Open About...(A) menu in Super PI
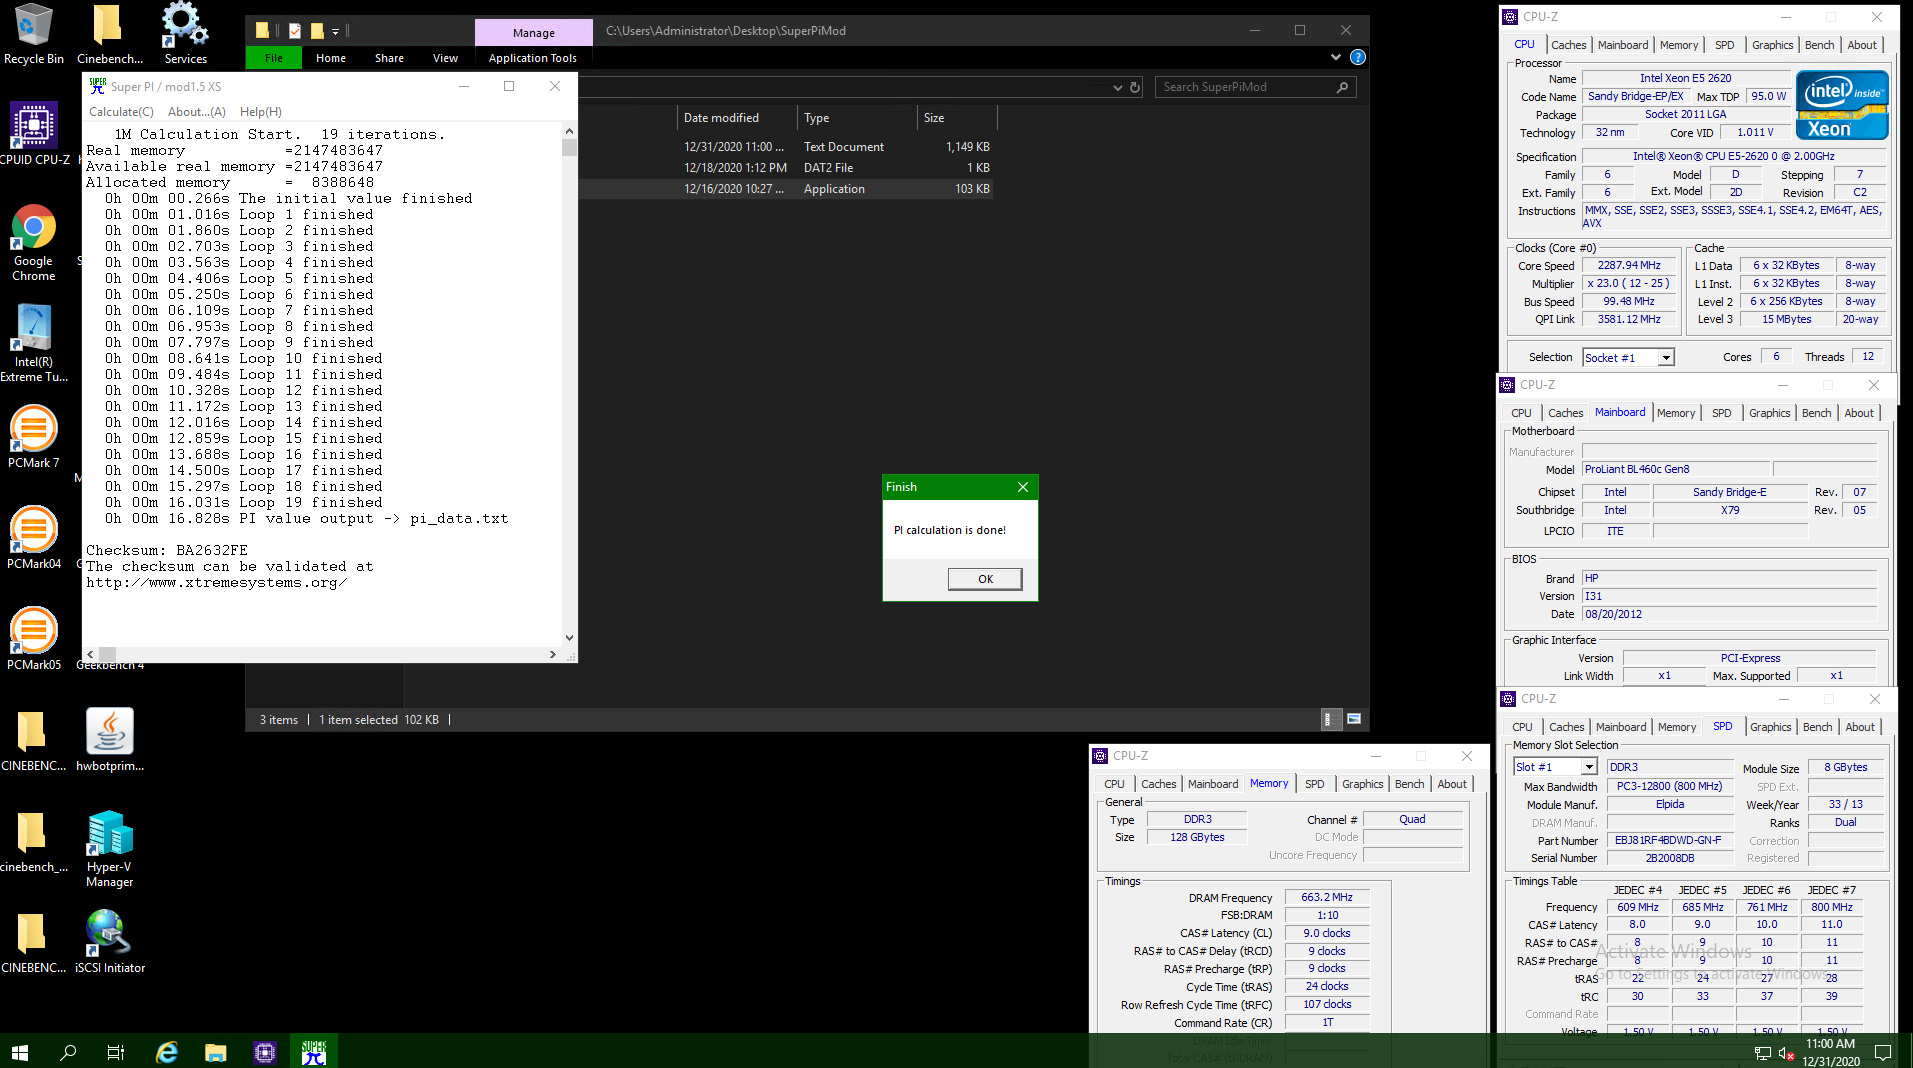This screenshot has width=1913, height=1068. tap(196, 112)
